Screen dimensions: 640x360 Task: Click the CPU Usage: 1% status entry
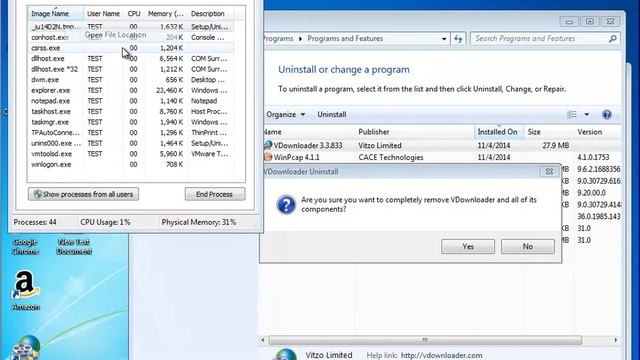[x=105, y=222]
